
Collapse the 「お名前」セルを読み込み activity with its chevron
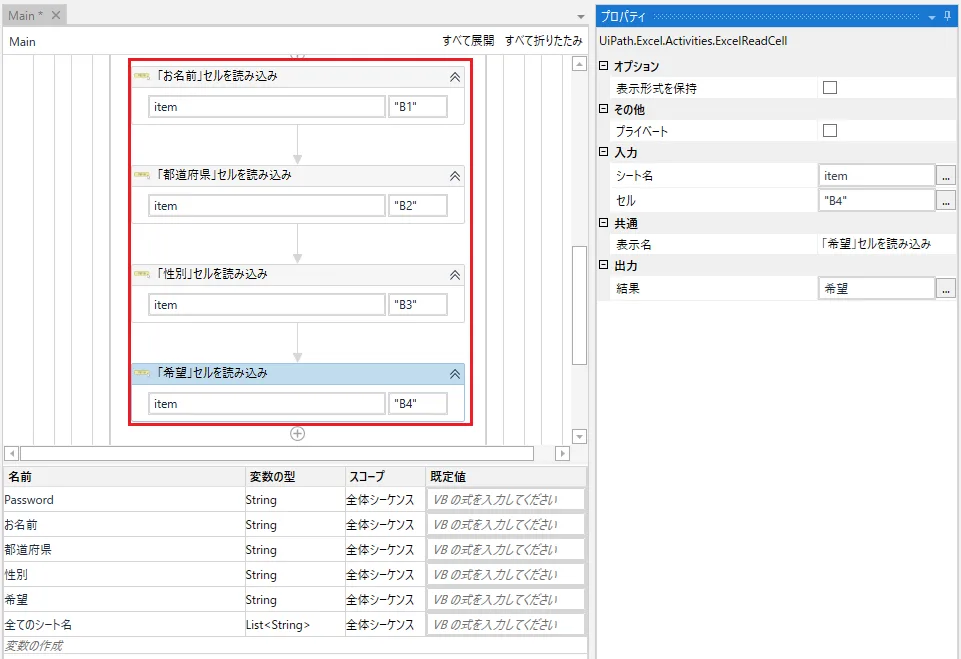pos(453,75)
